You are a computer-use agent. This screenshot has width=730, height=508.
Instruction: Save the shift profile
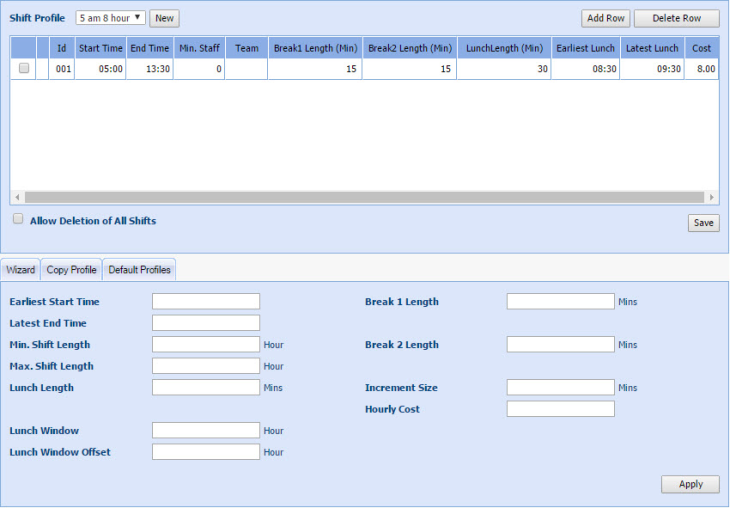pyautogui.click(x=703, y=223)
